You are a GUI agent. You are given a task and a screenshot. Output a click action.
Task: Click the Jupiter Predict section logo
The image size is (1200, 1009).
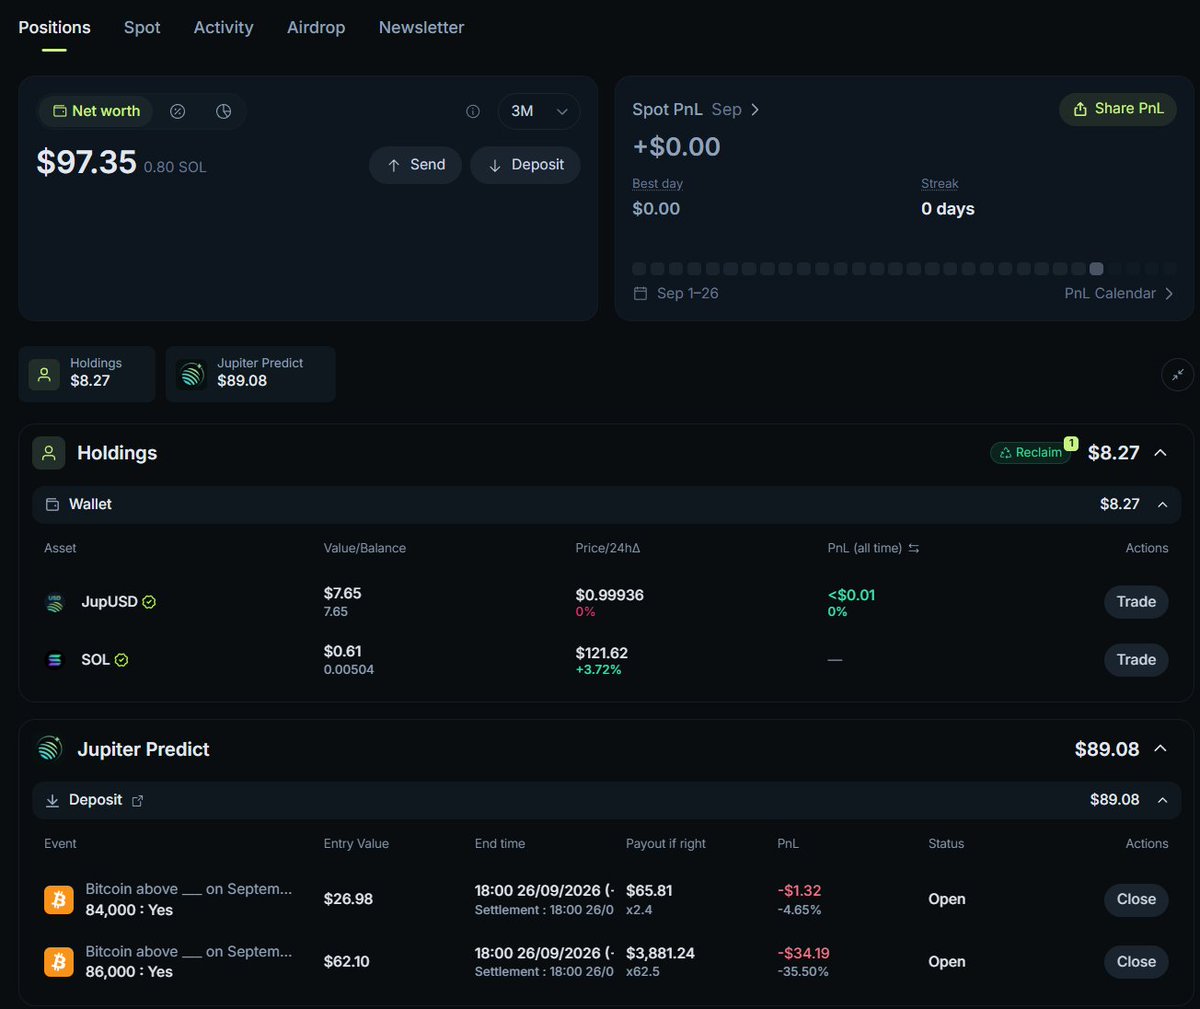click(49, 749)
